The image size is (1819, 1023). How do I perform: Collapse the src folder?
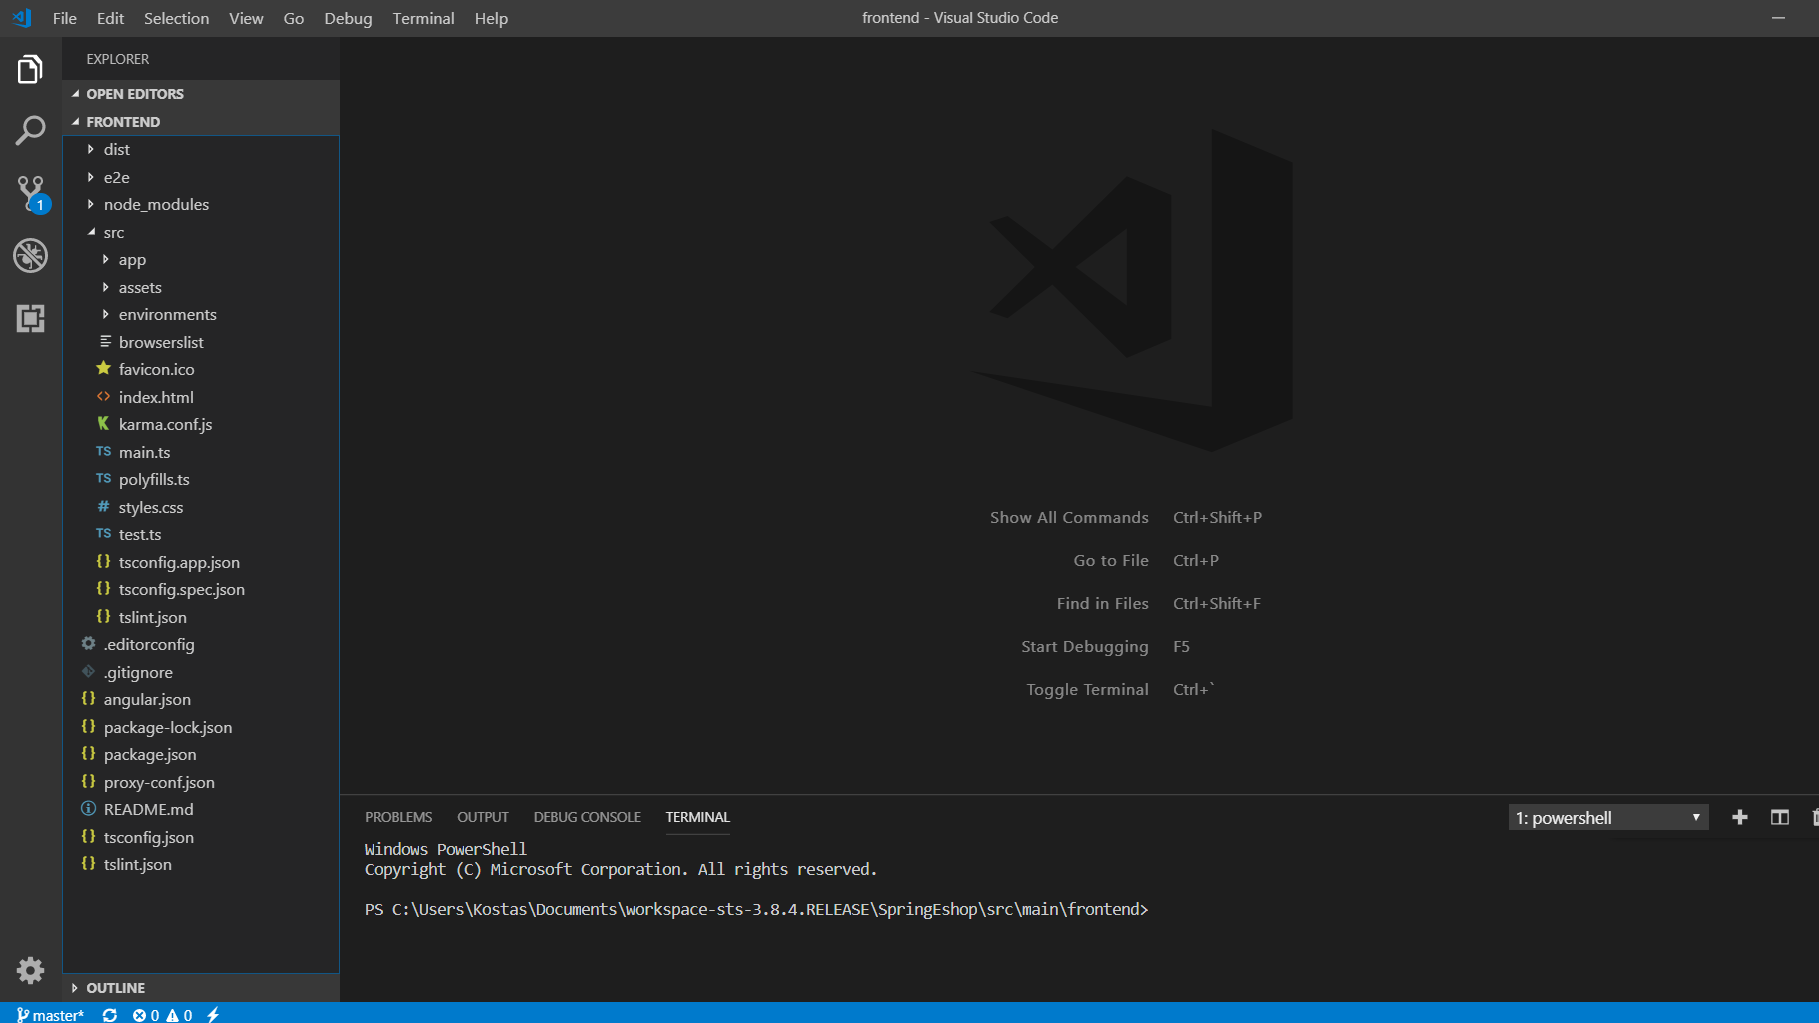(200, 232)
